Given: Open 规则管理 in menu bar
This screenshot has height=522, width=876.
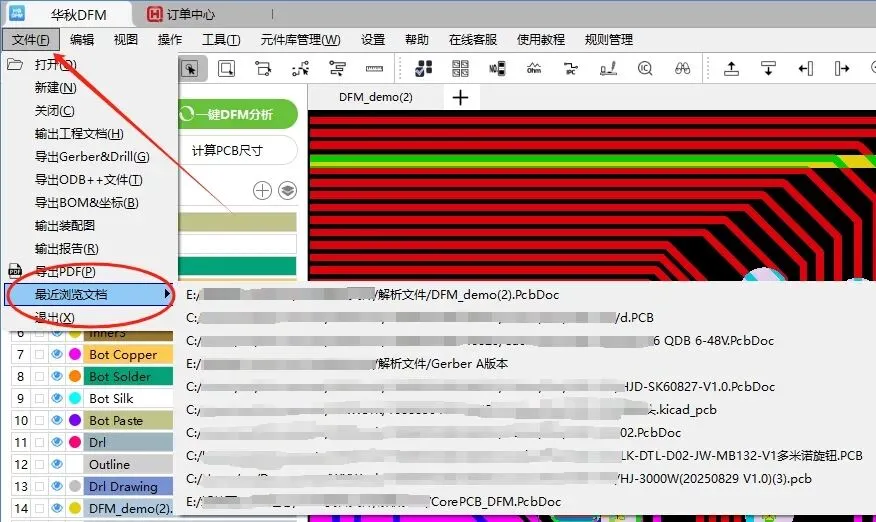Looking at the screenshot, I should 608,40.
